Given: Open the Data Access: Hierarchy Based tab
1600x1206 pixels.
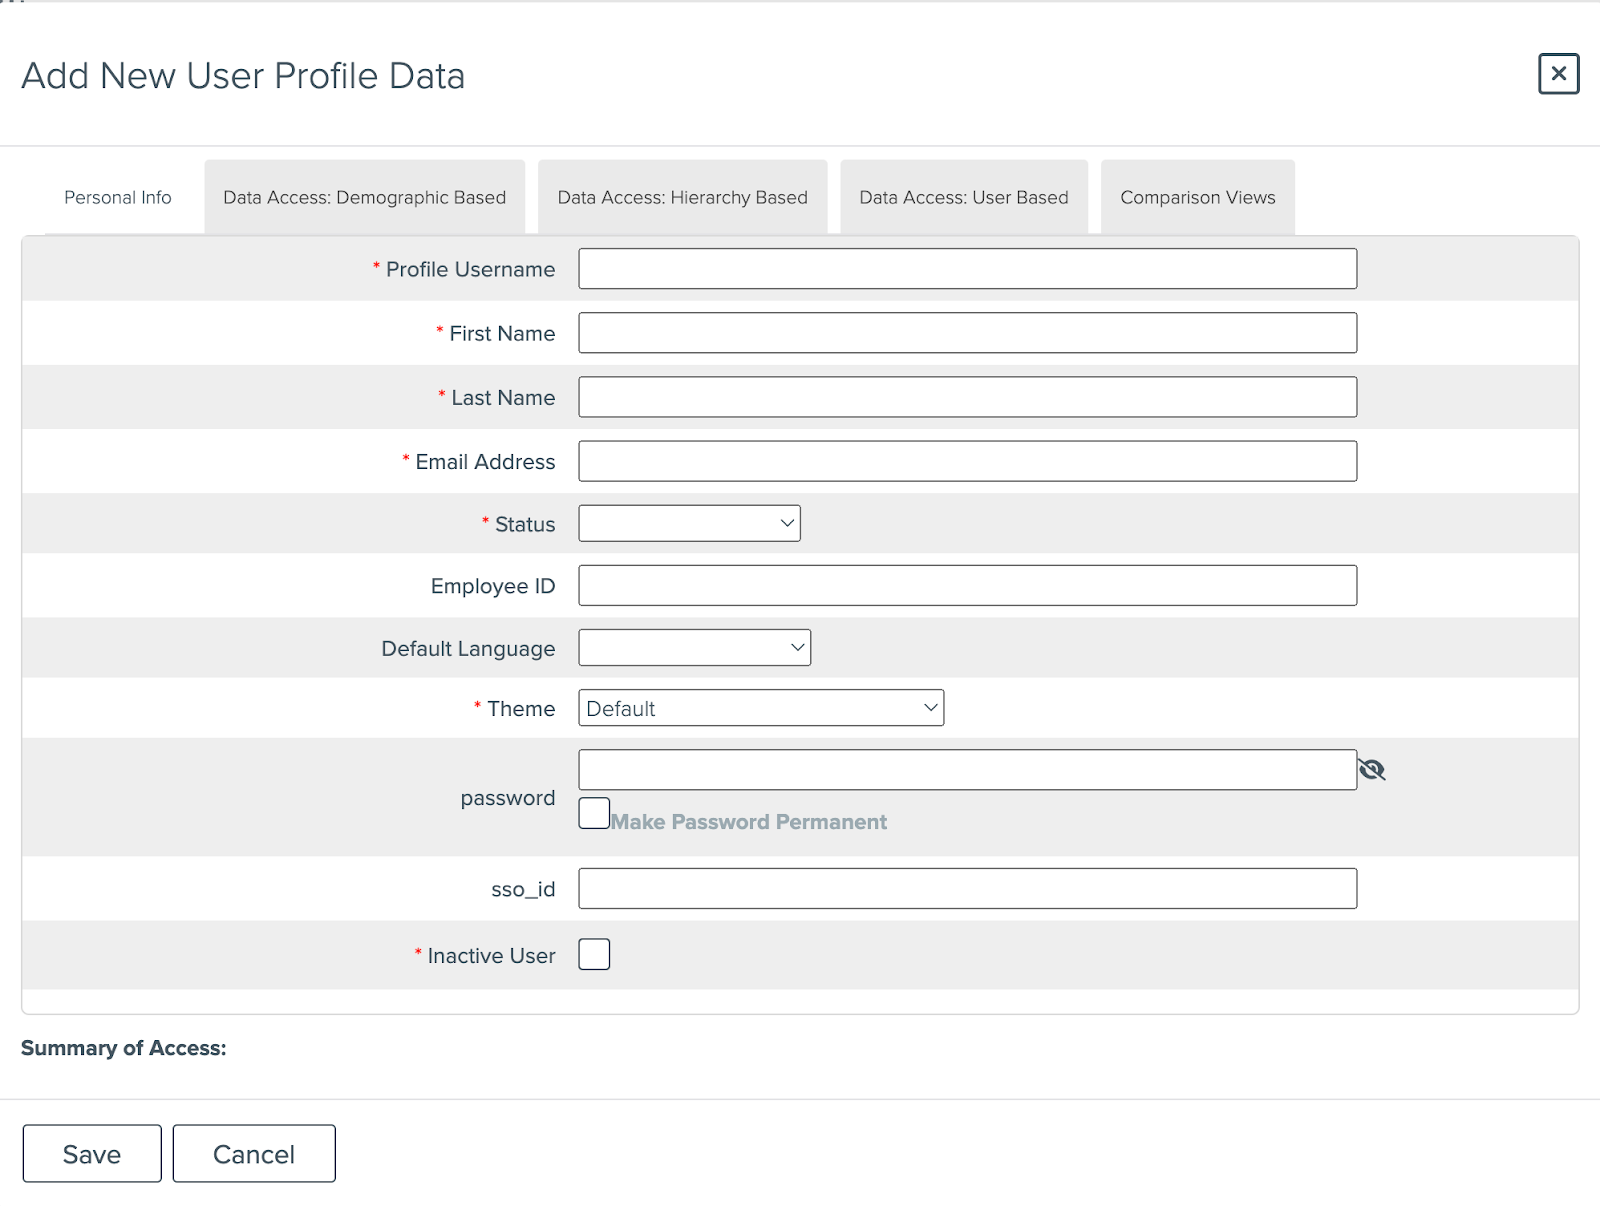Looking at the screenshot, I should click(x=682, y=197).
